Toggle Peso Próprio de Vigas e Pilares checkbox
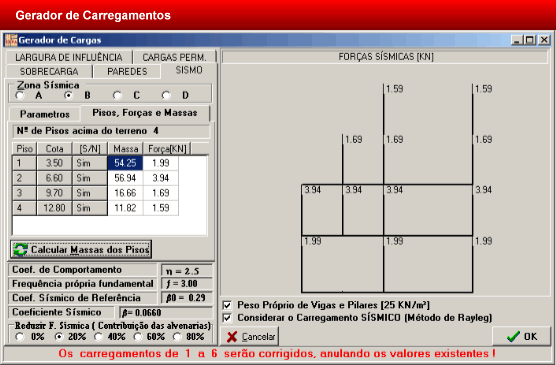The width and height of the screenshot is (556, 365). pyautogui.click(x=227, y=305)
